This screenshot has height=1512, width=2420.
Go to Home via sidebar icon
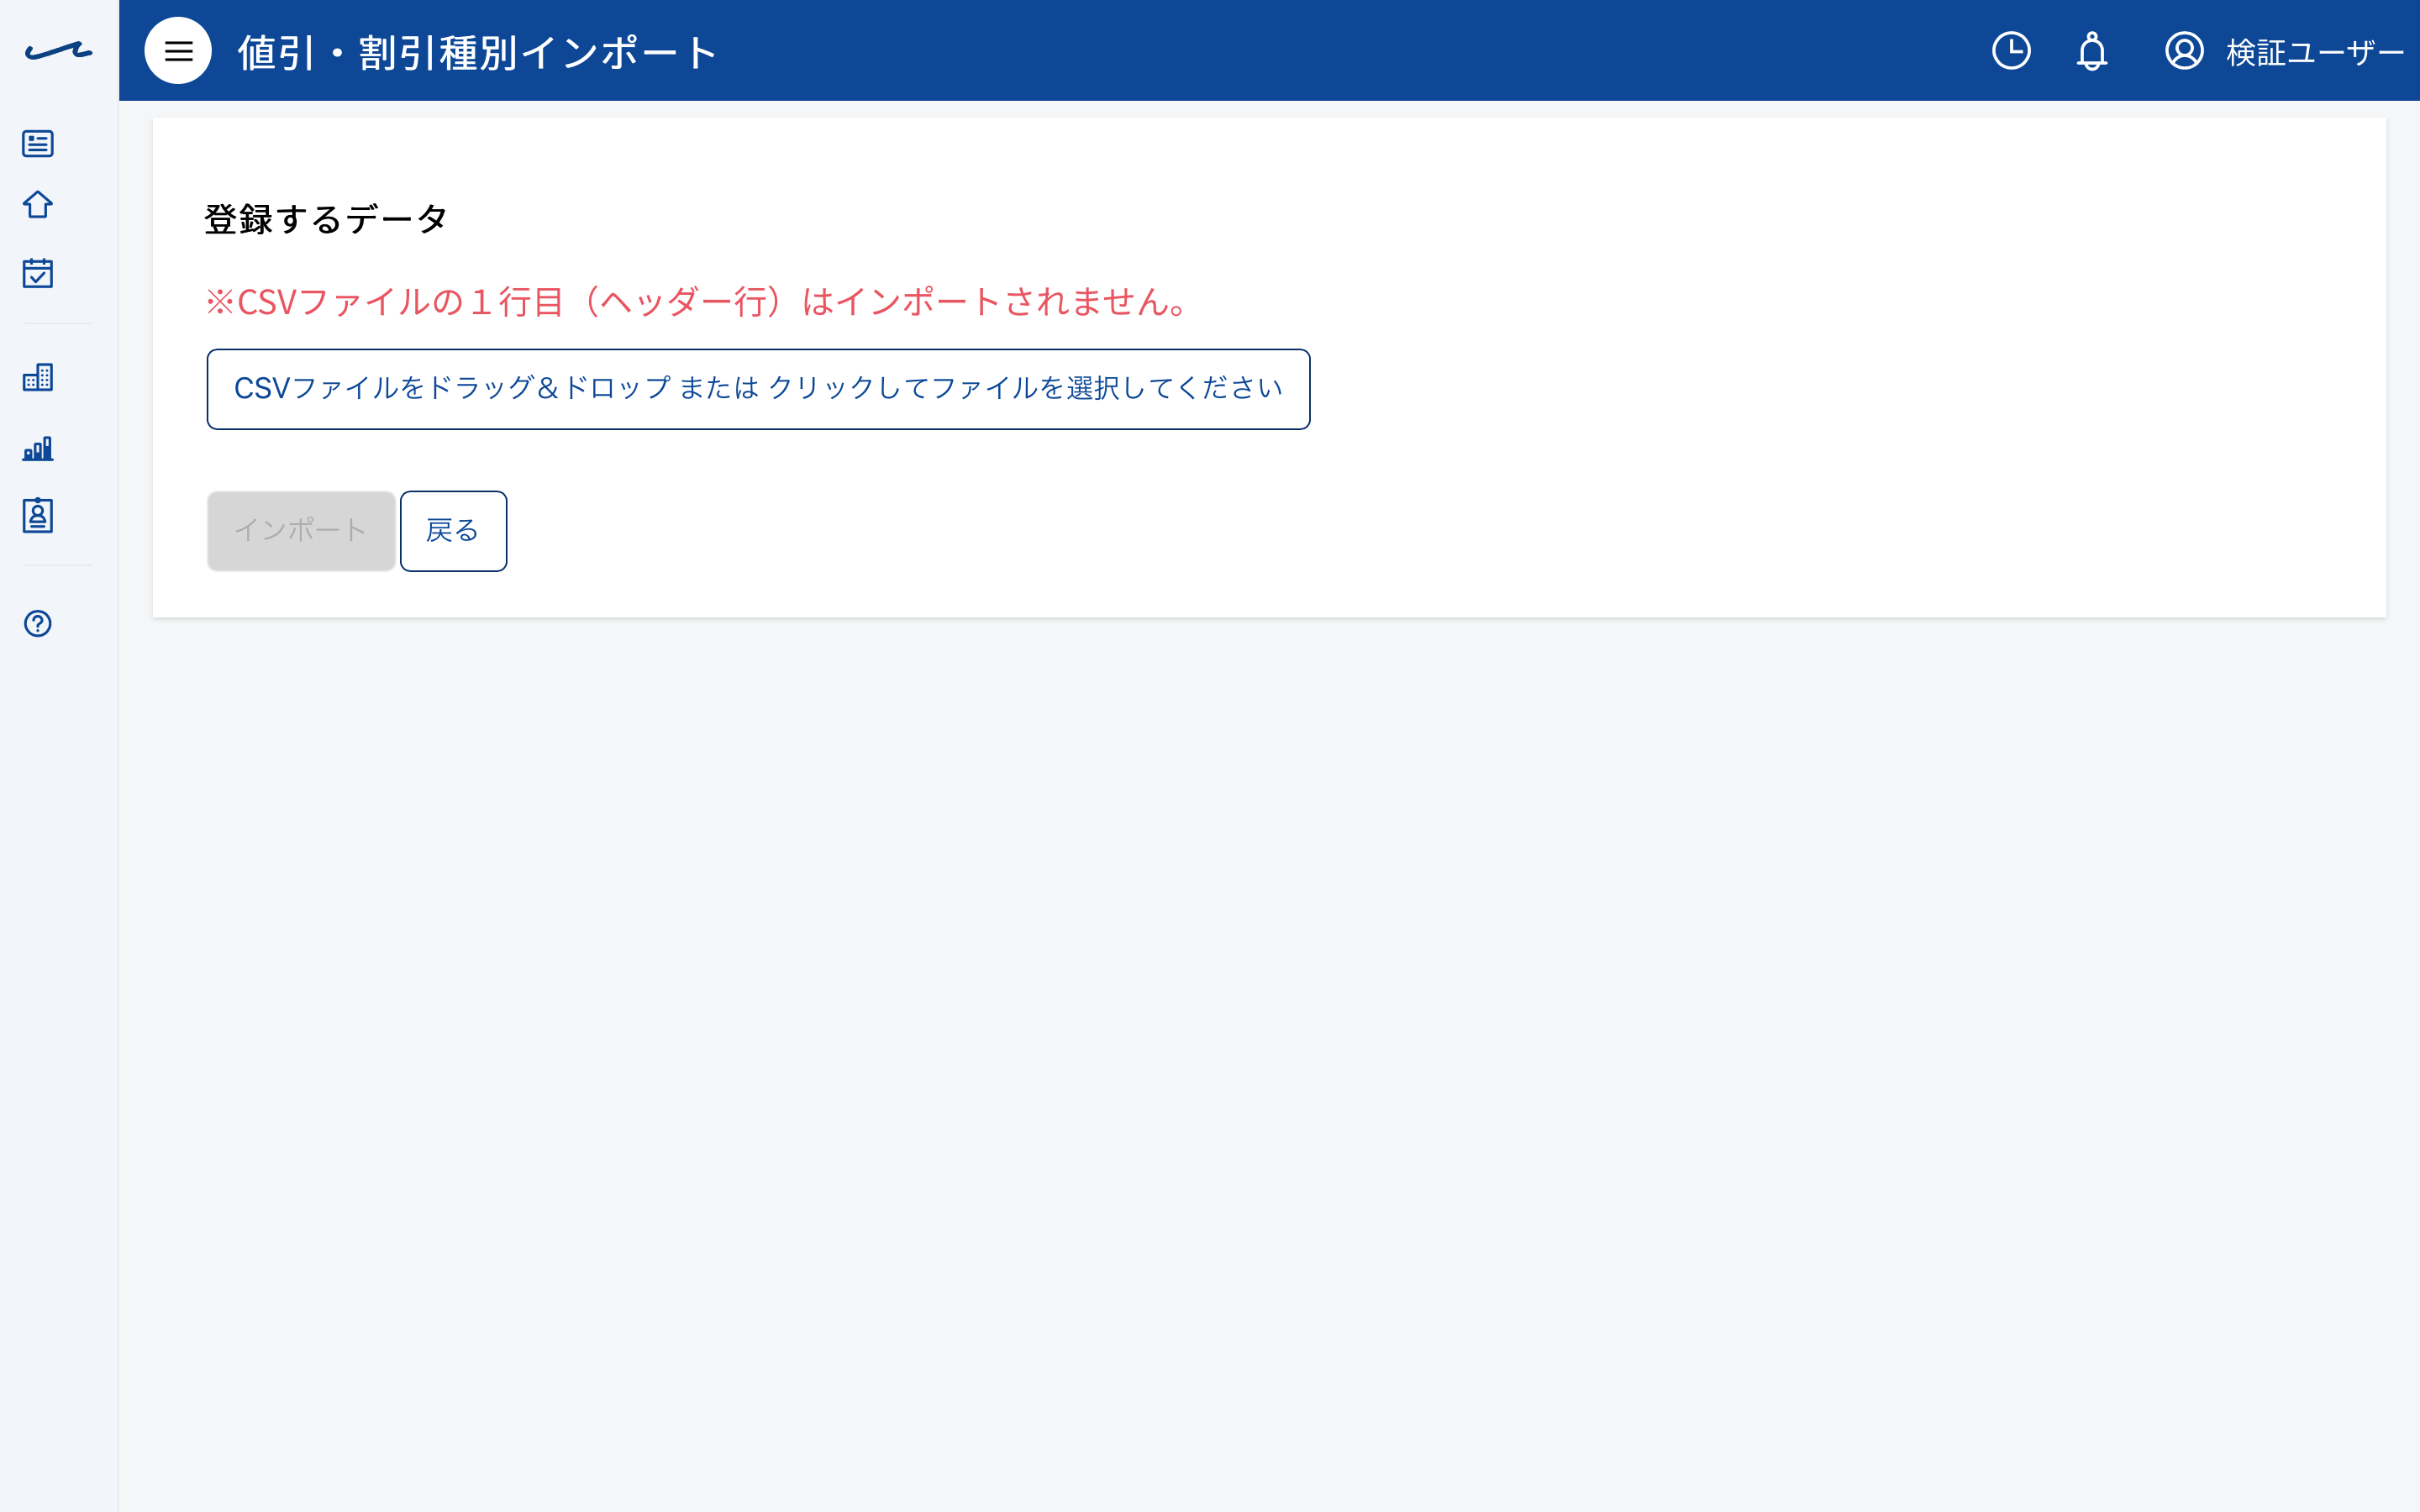click(x=38, y=205)
